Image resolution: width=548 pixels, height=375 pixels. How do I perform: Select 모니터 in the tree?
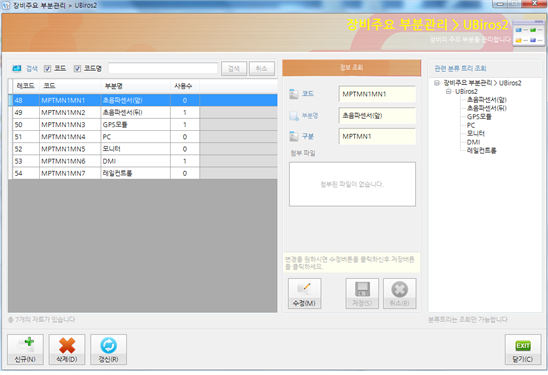click(x=476, y=134)
